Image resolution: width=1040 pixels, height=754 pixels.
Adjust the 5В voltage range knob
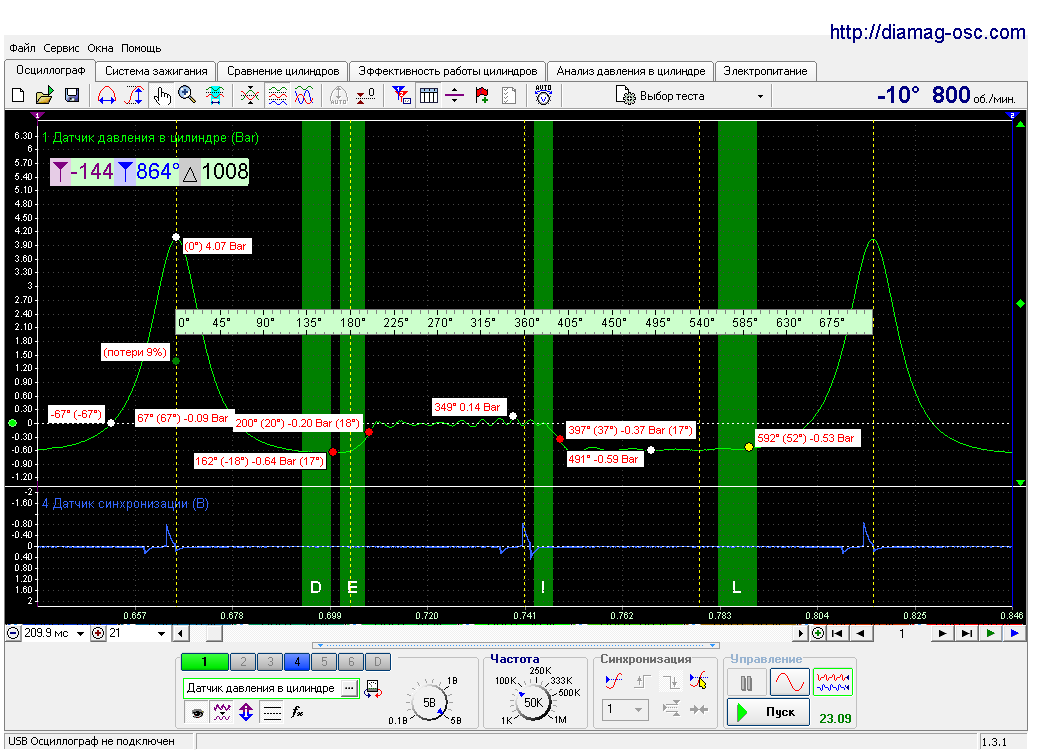pyautogui.click(x=430, y=702)
